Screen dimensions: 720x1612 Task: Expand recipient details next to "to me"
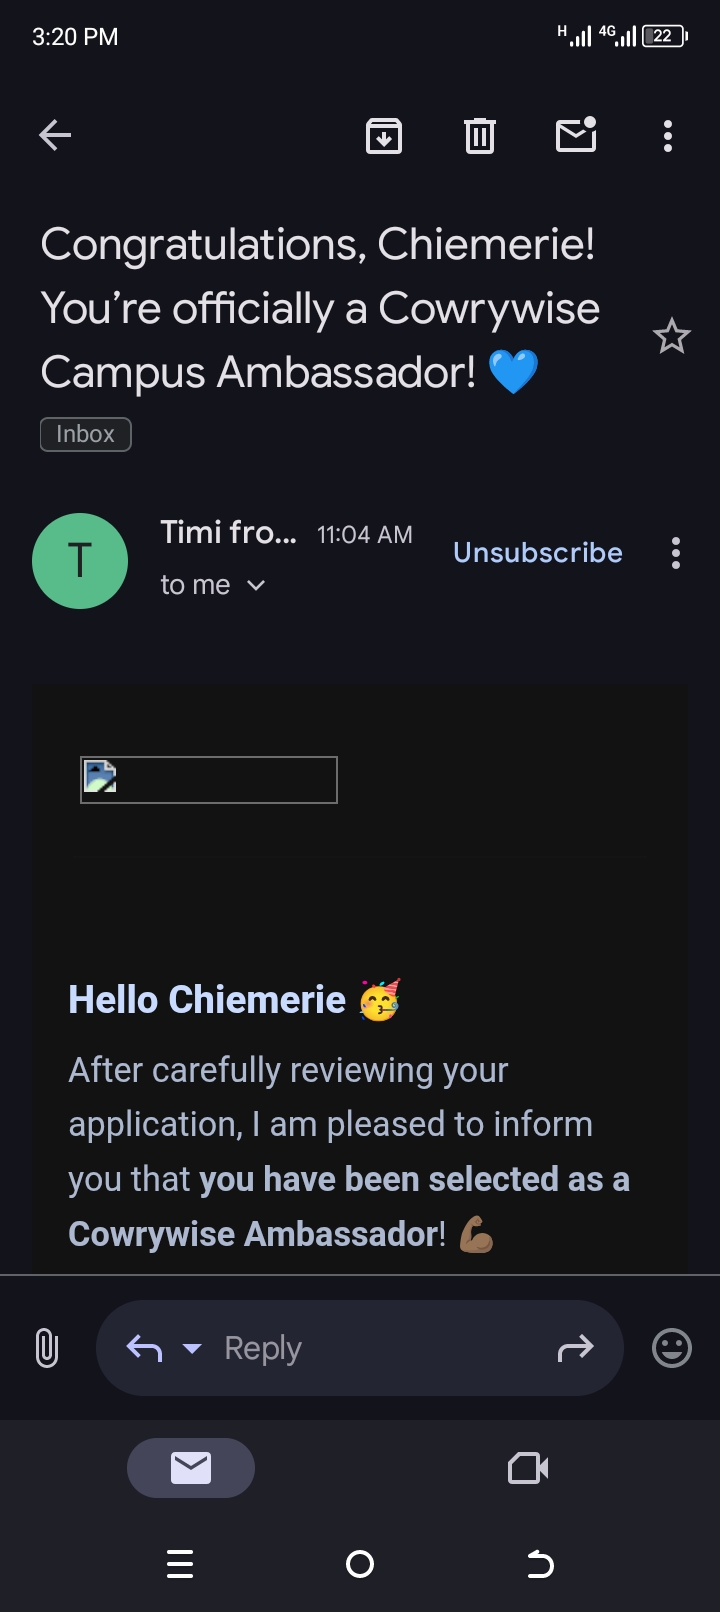click(256, 585)
